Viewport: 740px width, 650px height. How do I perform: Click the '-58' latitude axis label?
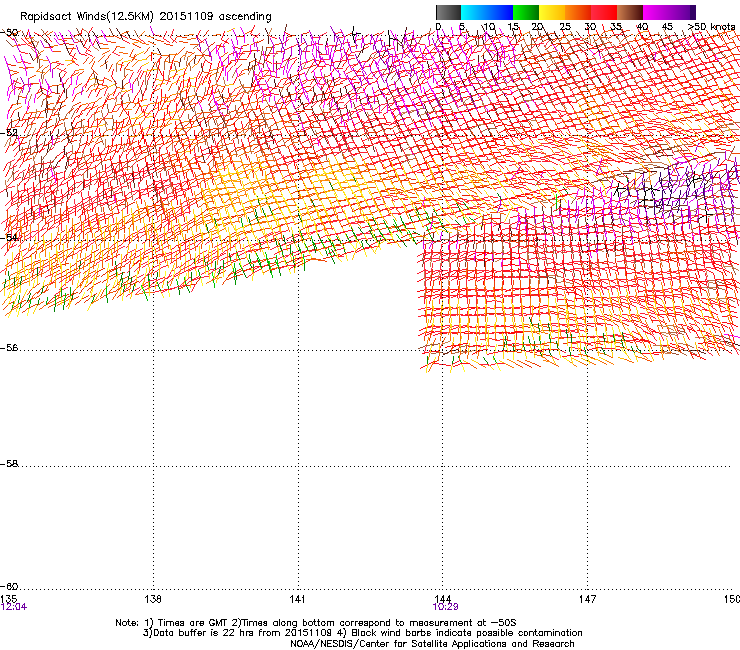click(x=9, y=464)
